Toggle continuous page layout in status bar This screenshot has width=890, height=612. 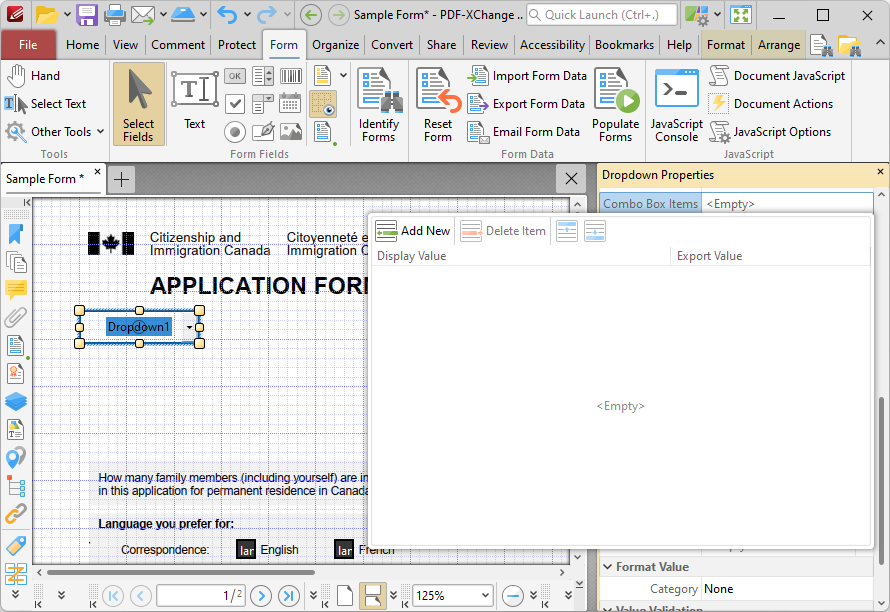pyautogui.click(x=373, y=595)
